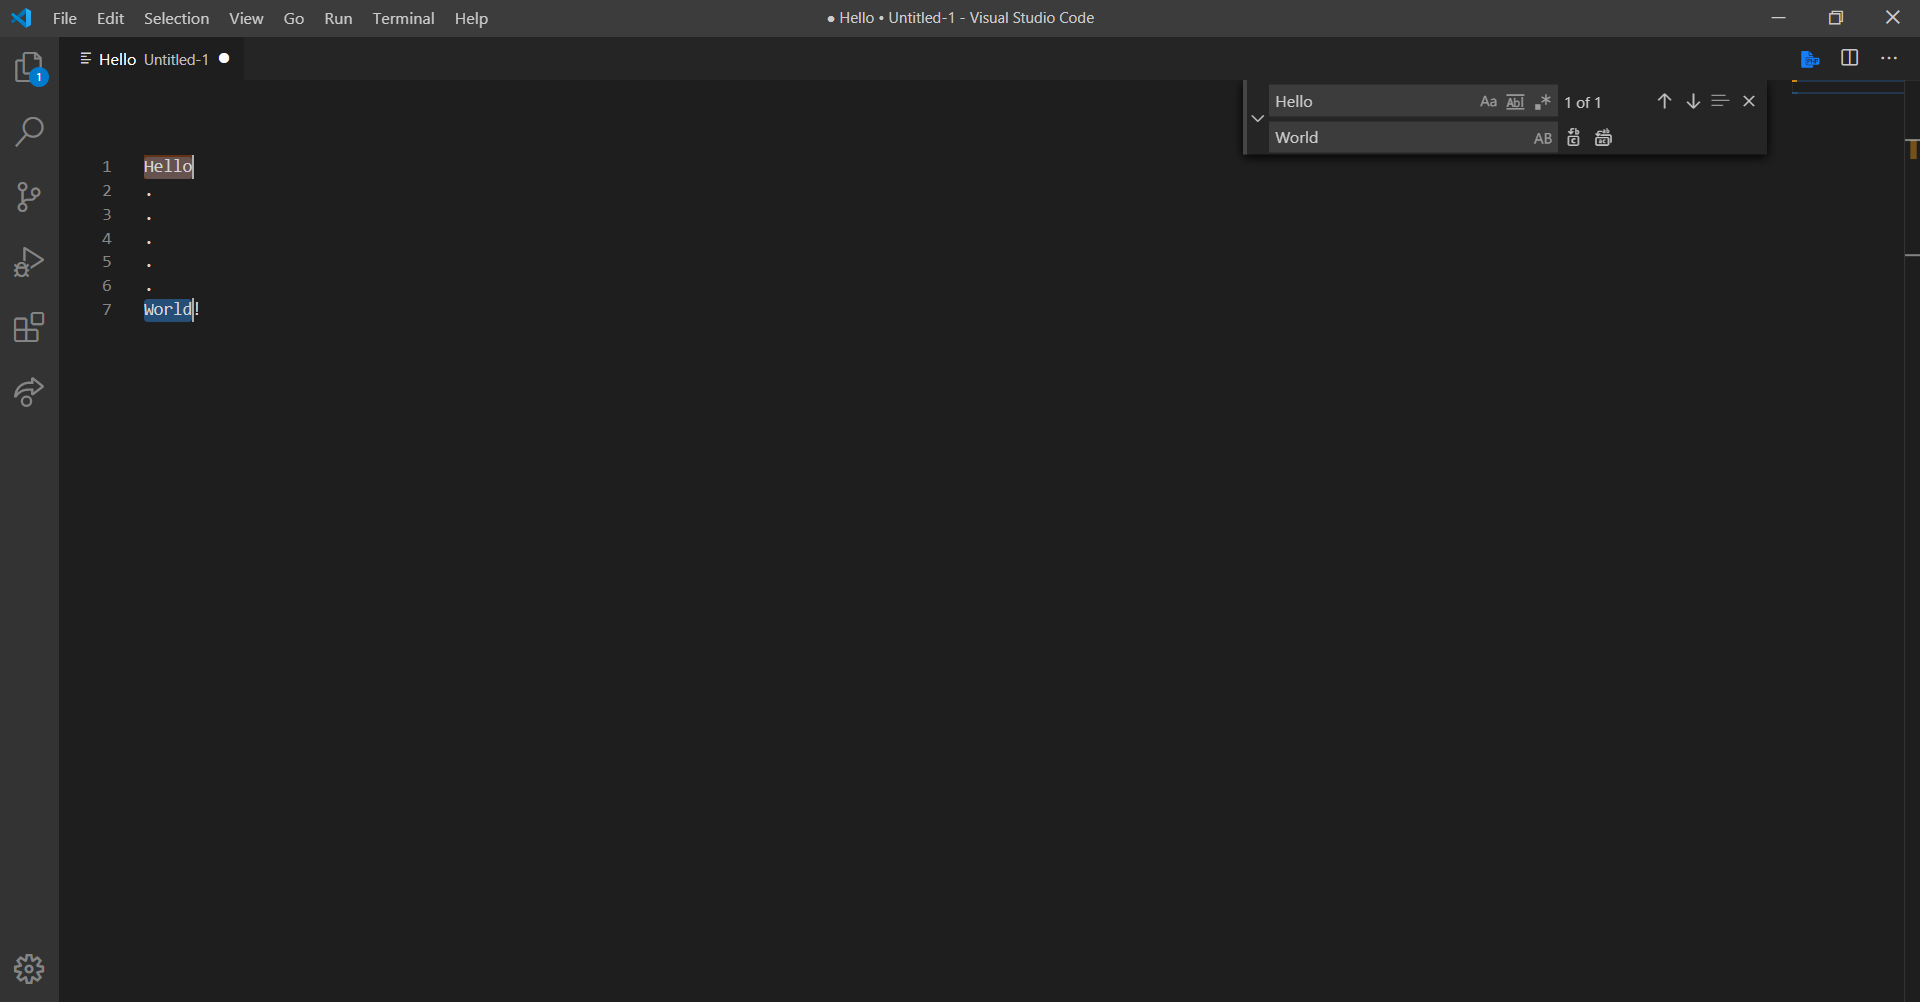Click the Split Editor icon

pos(1849,58)
